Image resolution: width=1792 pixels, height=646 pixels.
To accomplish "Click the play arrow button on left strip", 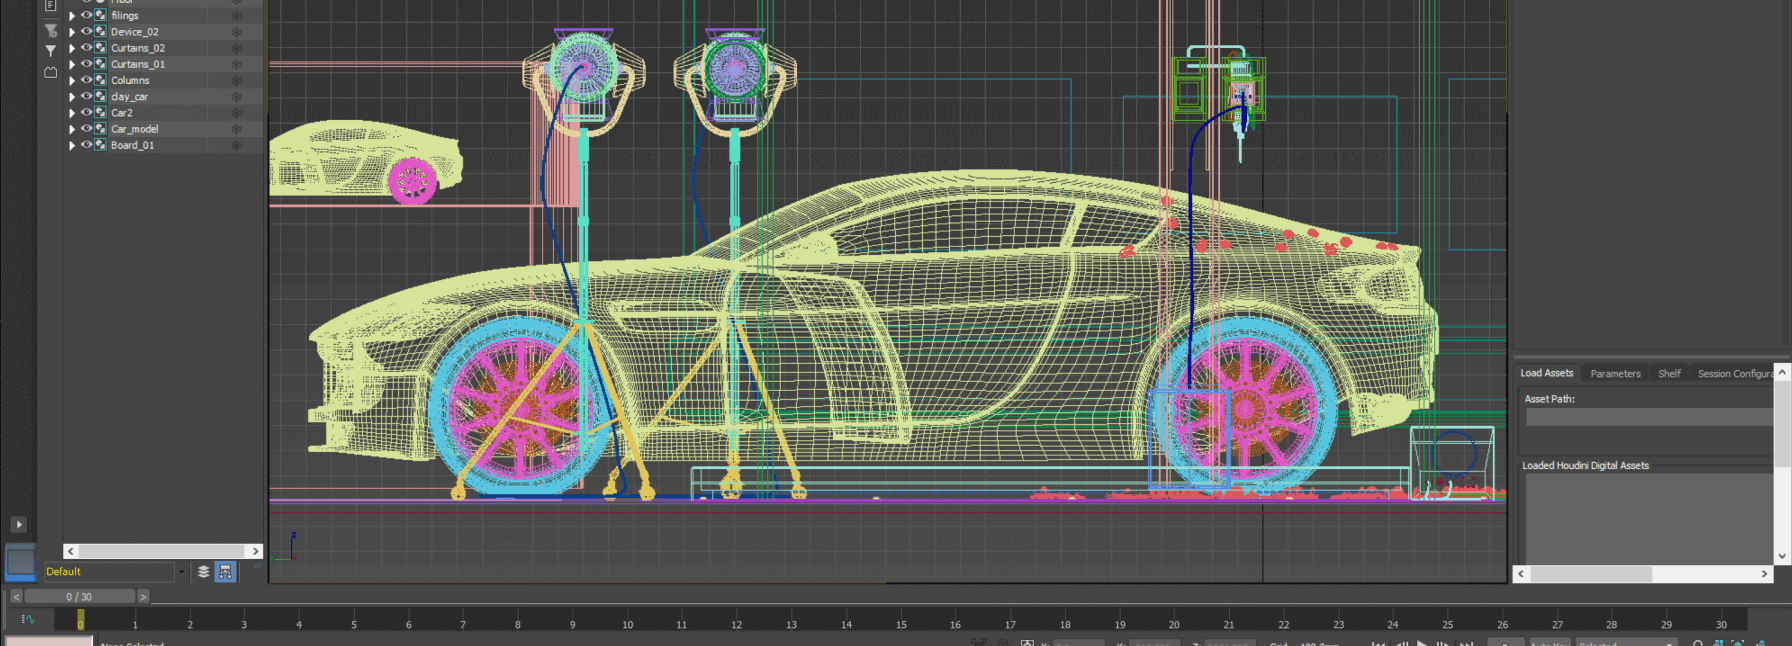I will [18, 524].
